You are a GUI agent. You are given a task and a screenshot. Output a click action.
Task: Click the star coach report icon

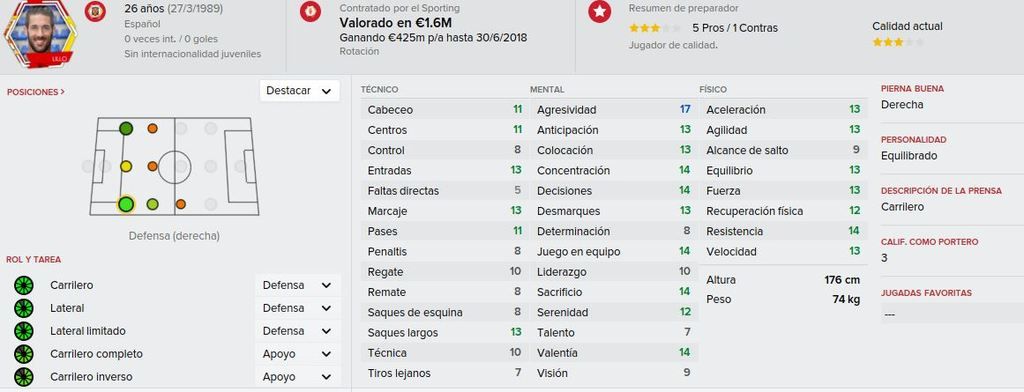600,12
